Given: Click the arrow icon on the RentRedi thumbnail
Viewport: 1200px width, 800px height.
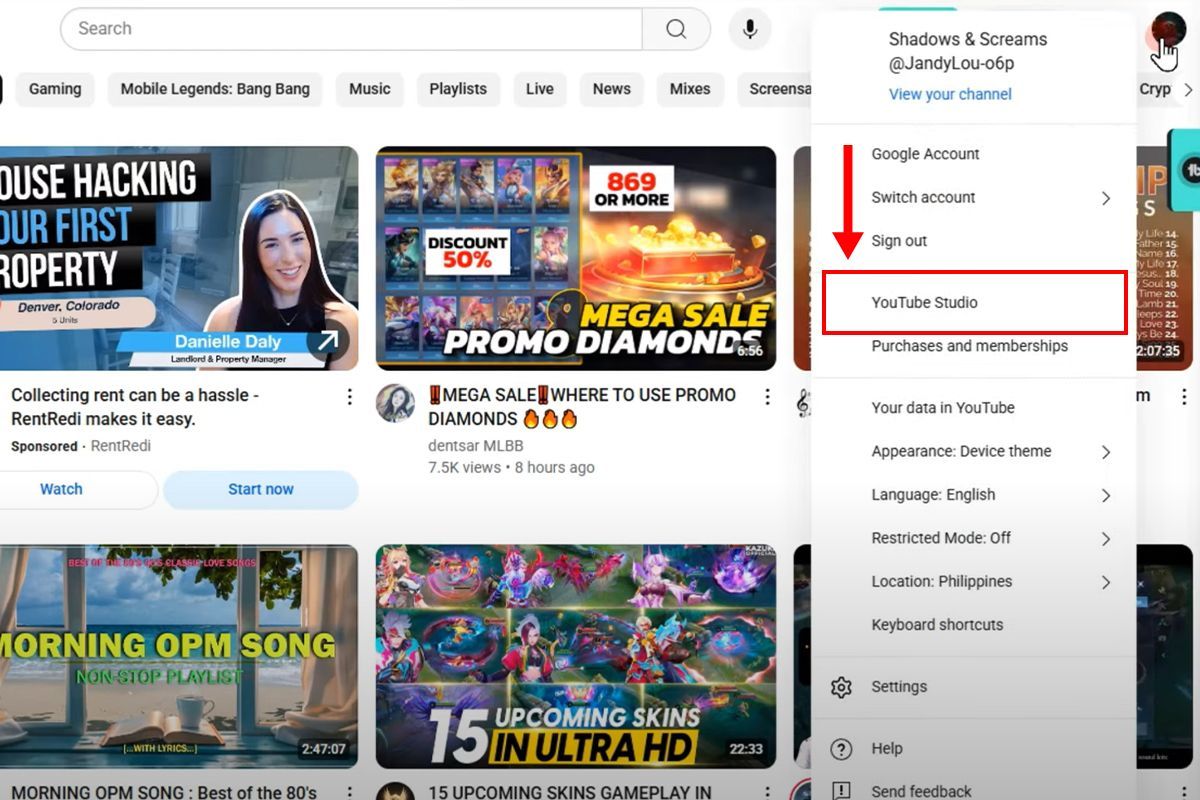Looking at the screenshot, I should (327, 343).
